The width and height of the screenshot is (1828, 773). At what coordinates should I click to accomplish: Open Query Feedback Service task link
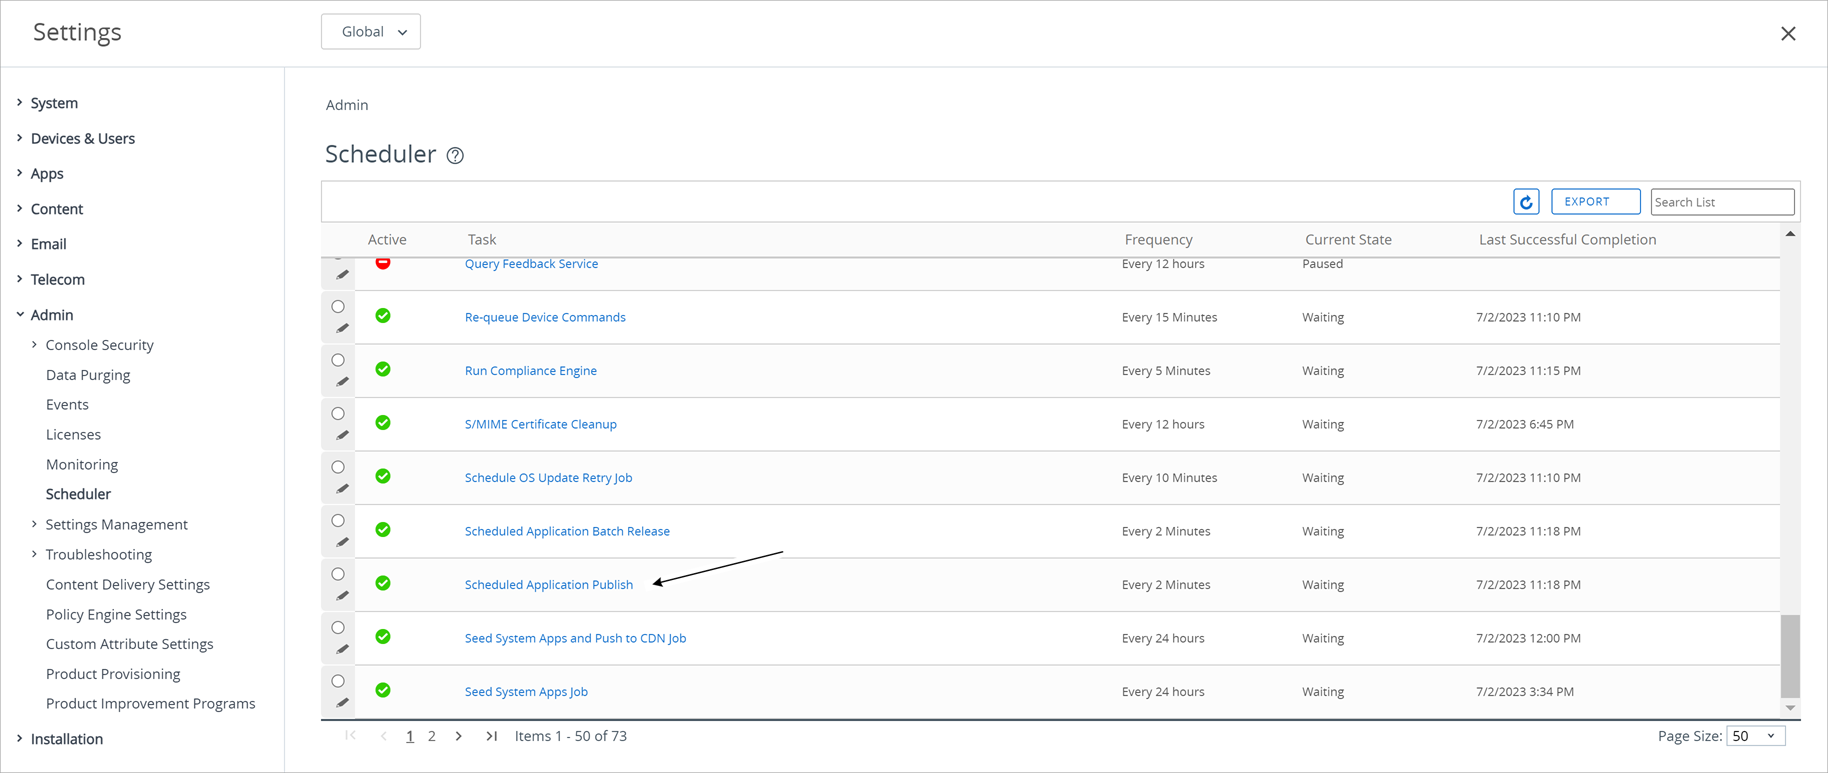(x=531, y=264)
